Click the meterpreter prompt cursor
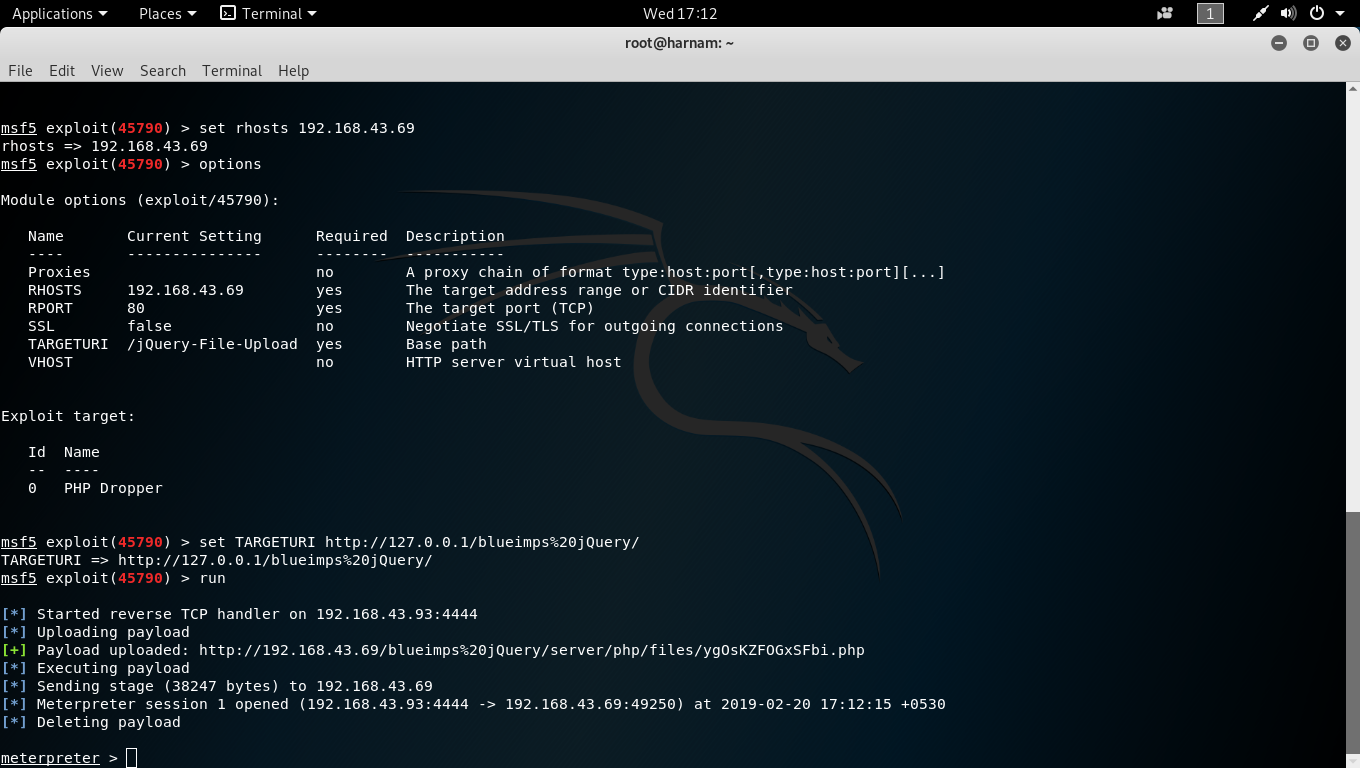Image resolution: width=1360 pixels, height=768 pixels. point(131,758)
